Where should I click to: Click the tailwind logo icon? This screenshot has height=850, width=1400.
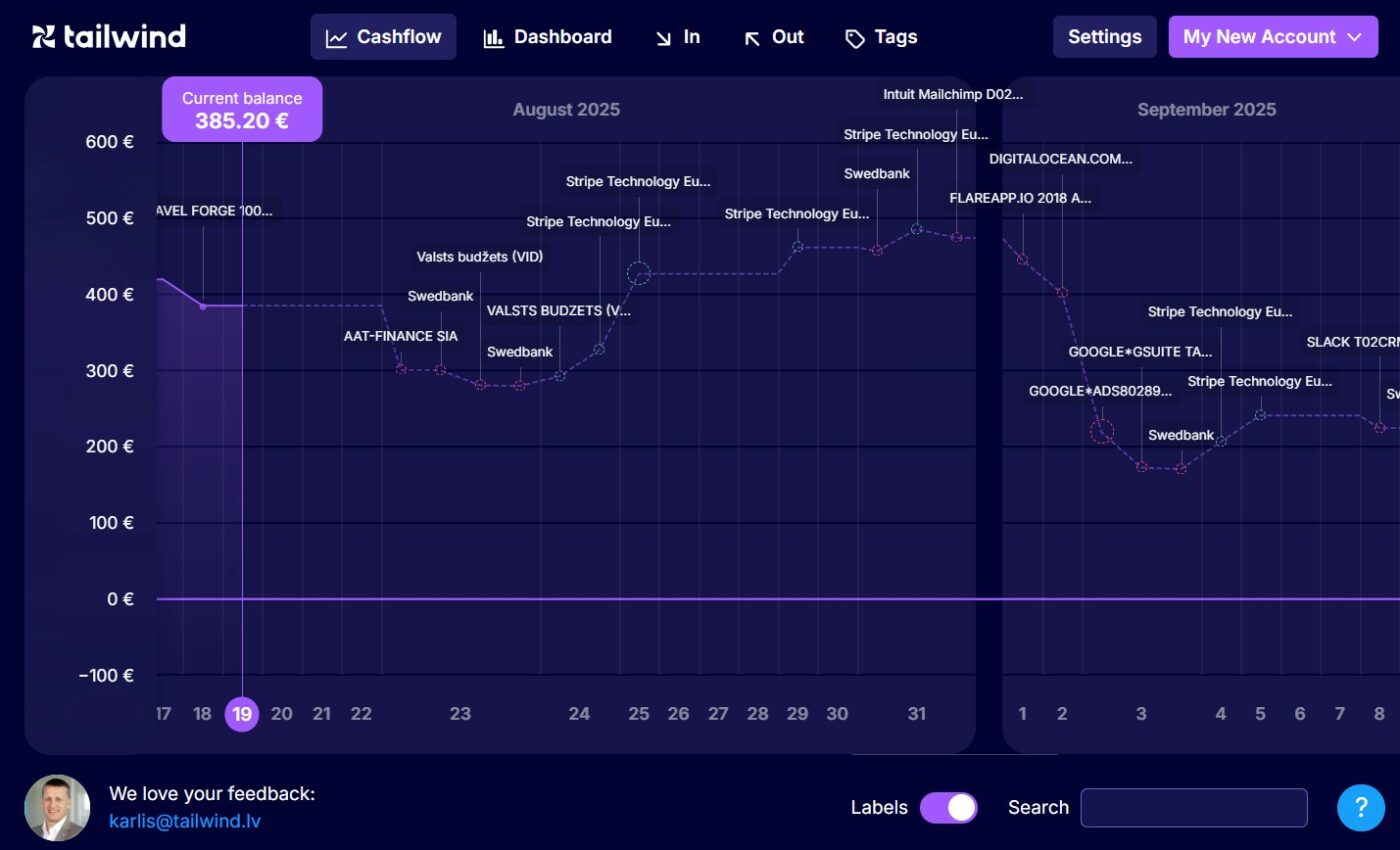44,37
